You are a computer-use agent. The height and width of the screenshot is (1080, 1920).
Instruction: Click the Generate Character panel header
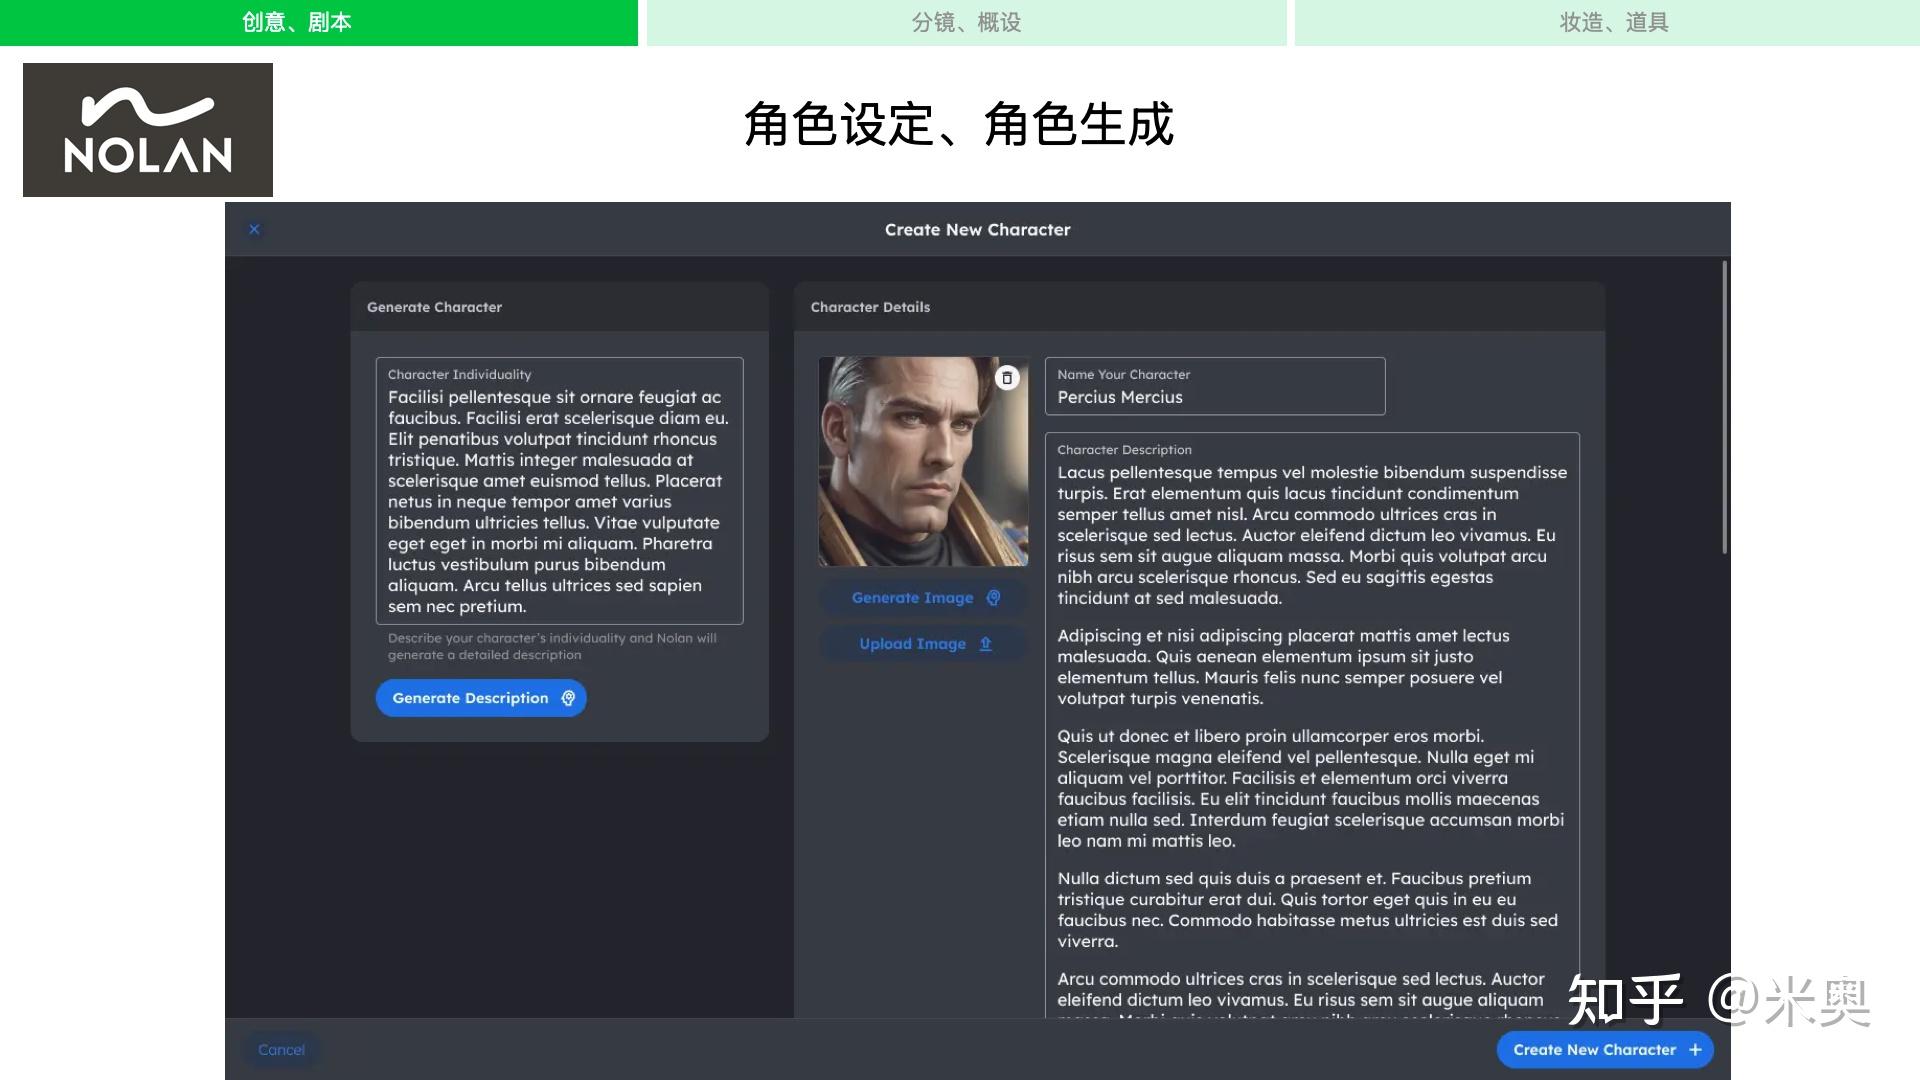coord(559,307)
